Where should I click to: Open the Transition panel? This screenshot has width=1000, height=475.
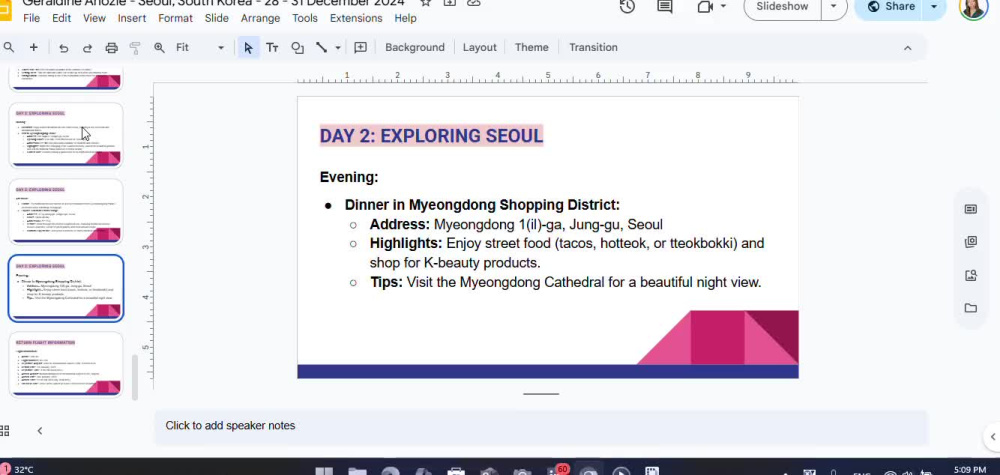[x=593, y=47]
